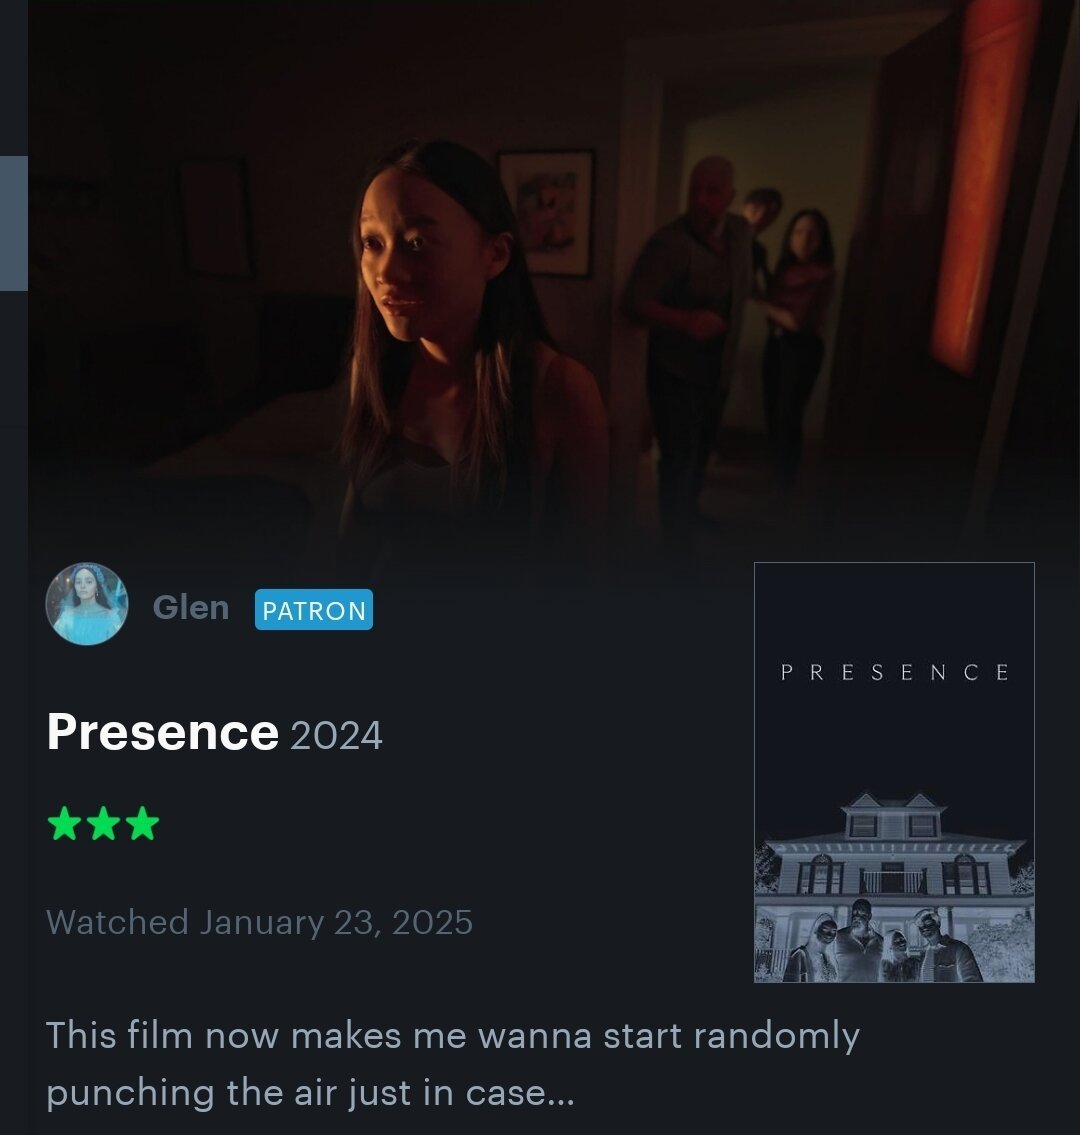
Task: Click the gray bar on the left edge
Action: click(14, 223)
